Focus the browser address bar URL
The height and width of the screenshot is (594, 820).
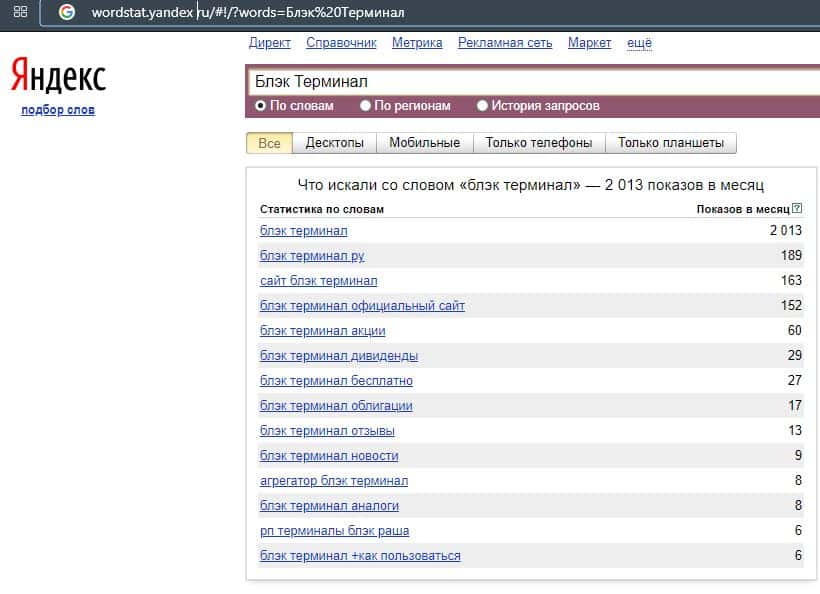click(247, 13)
